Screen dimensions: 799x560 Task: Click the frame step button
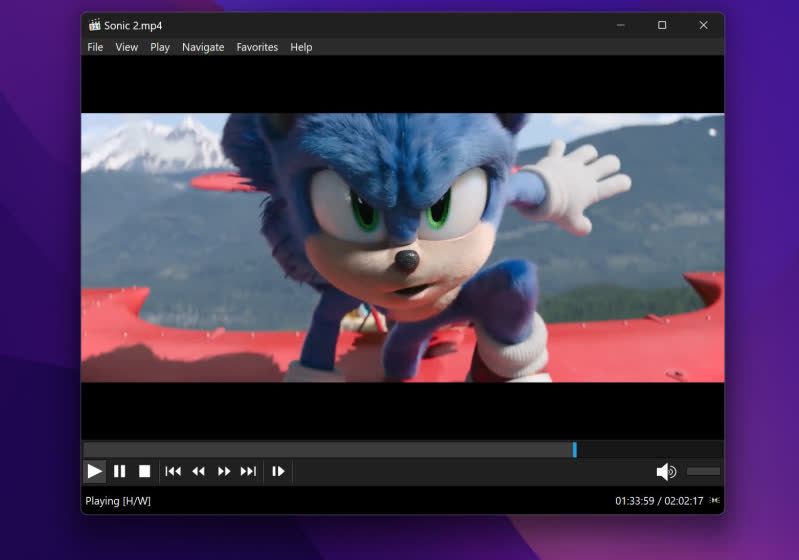coord(278,471)
